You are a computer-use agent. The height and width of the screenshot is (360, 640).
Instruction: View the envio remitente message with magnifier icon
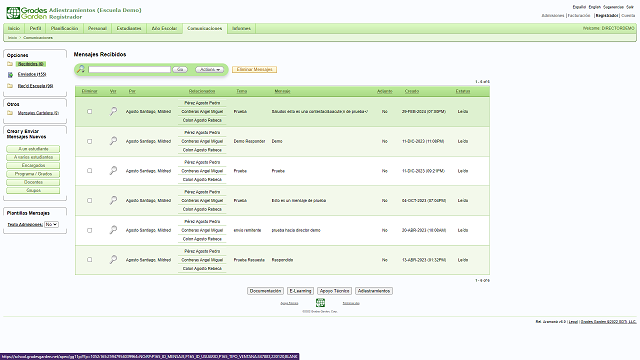coord(113,230)
